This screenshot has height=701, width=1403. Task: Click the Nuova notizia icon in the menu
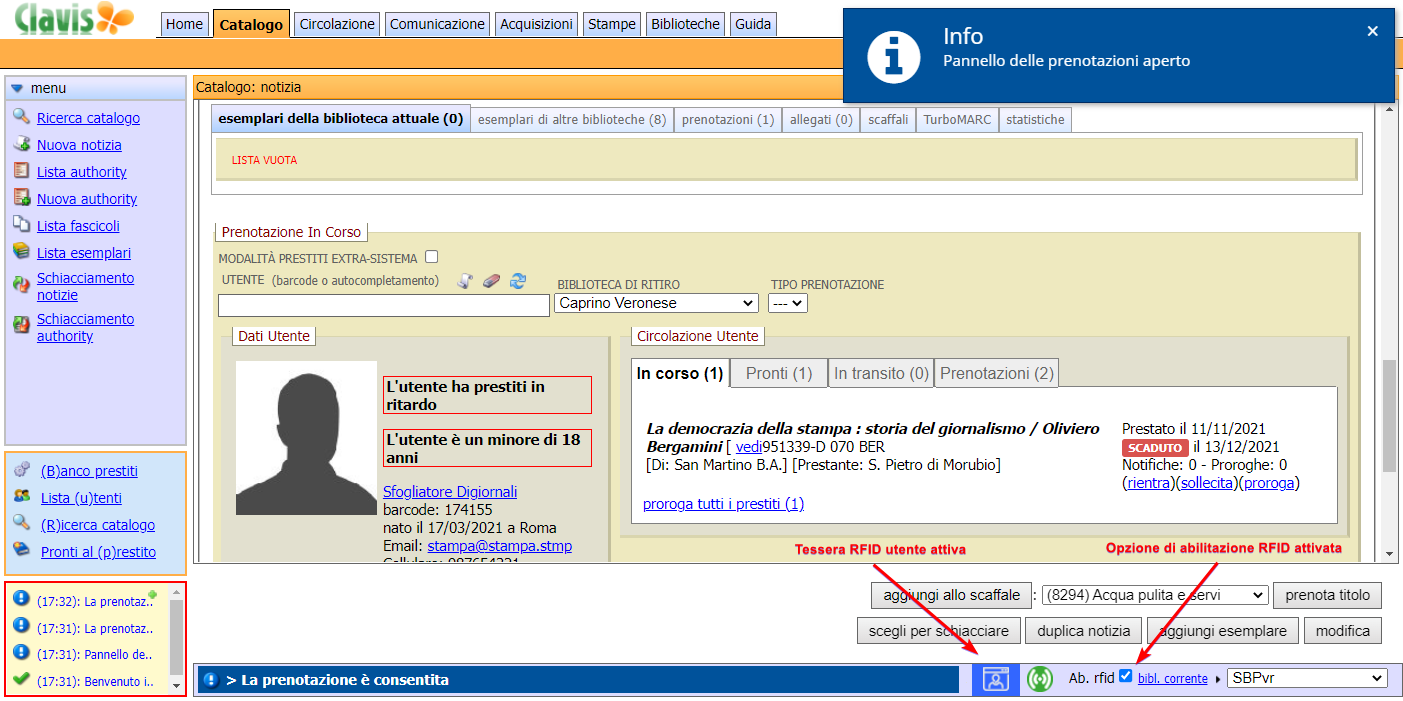pos(21,144)
